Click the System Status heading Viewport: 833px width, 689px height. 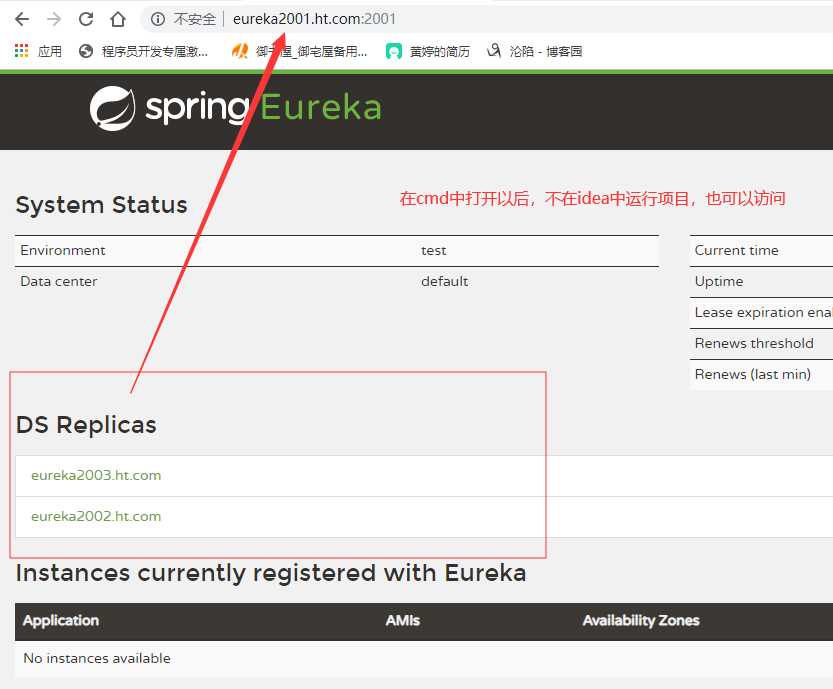click(101, 205)
